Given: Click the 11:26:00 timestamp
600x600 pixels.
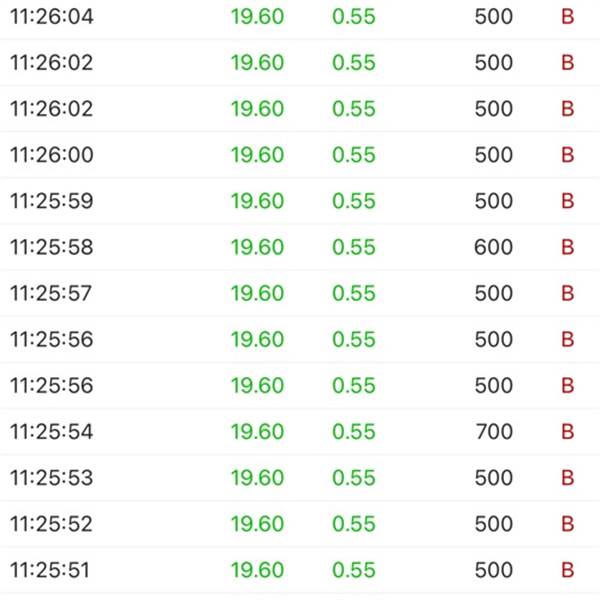Looking at the screenshot, I should (x=52, y=155).
